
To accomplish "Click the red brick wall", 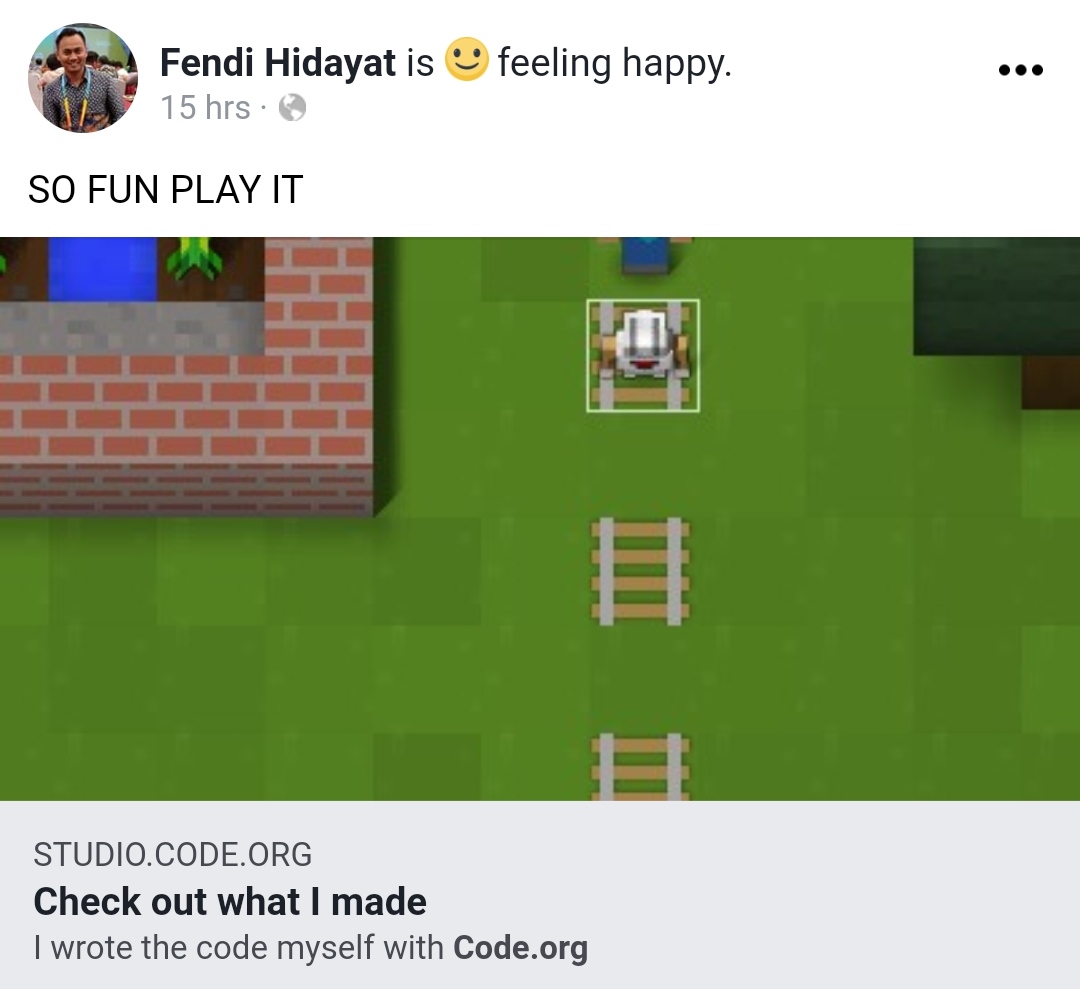I will coord(186,406).
